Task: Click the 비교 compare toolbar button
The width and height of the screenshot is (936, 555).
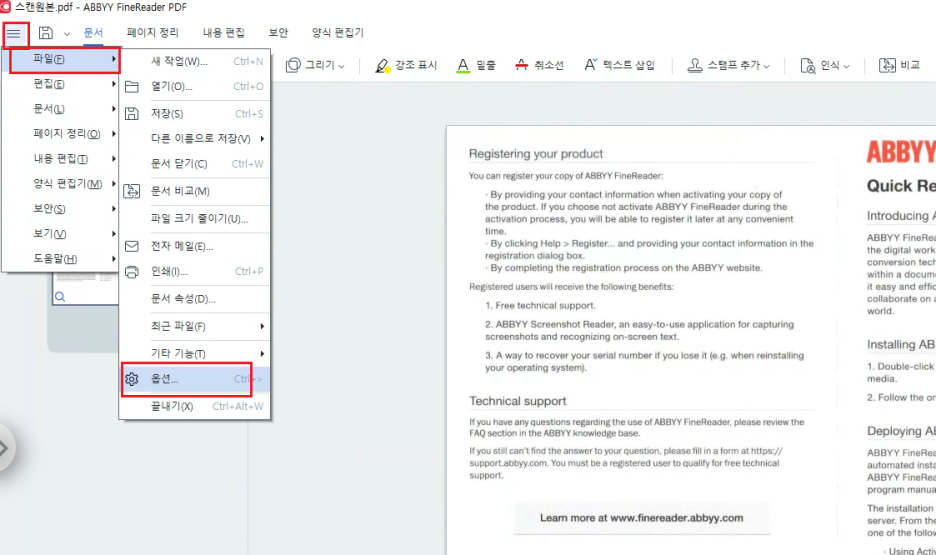Action: (900, 65)
